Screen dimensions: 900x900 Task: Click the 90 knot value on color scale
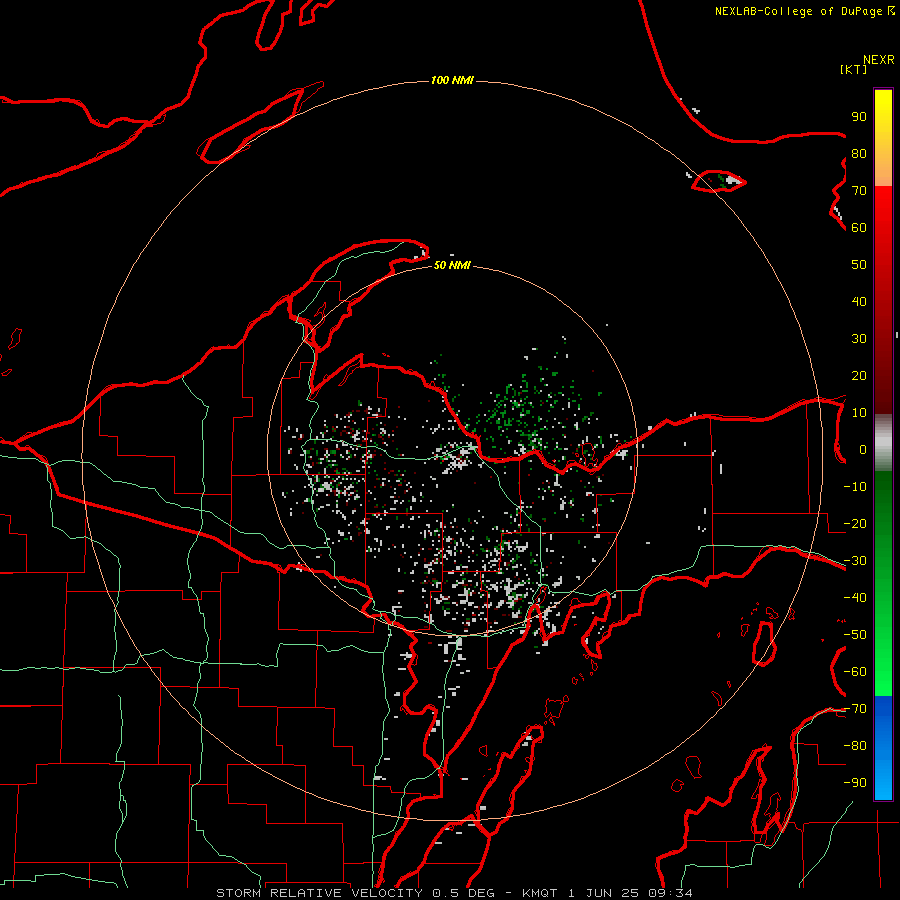[x=859, y=117]
